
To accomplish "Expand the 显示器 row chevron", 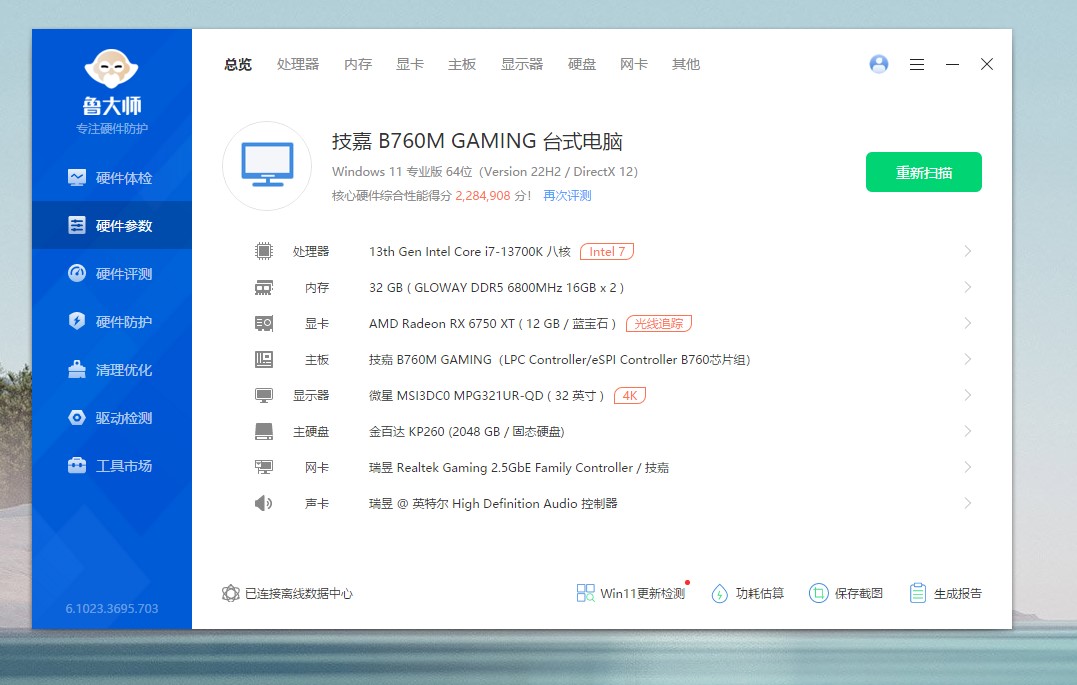I will tap(968, 395).
